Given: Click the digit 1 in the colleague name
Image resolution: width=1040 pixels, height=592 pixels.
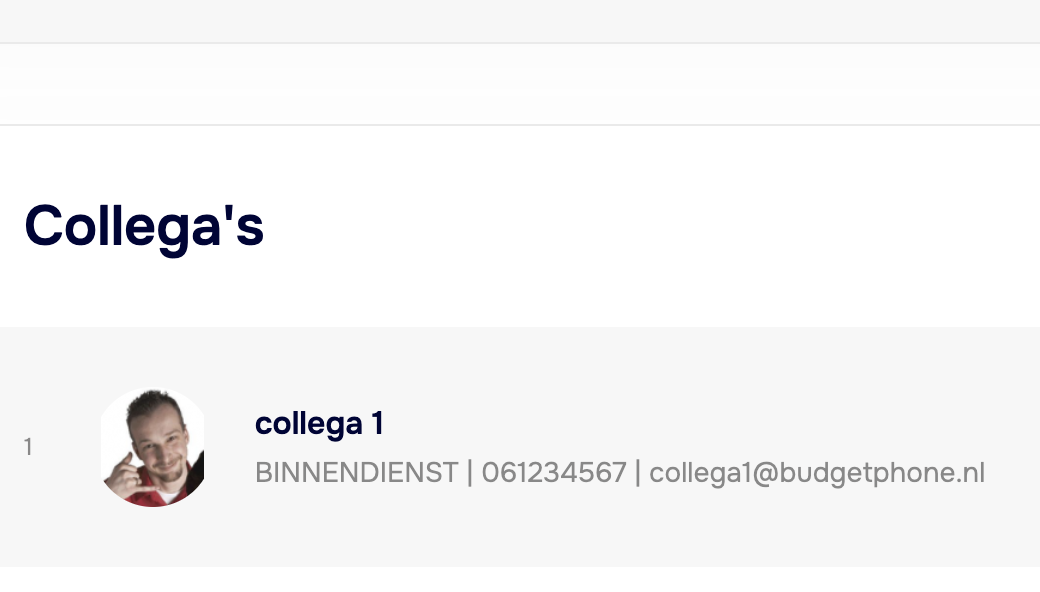Looking at the screenshot, I should [x=377, y=424].
